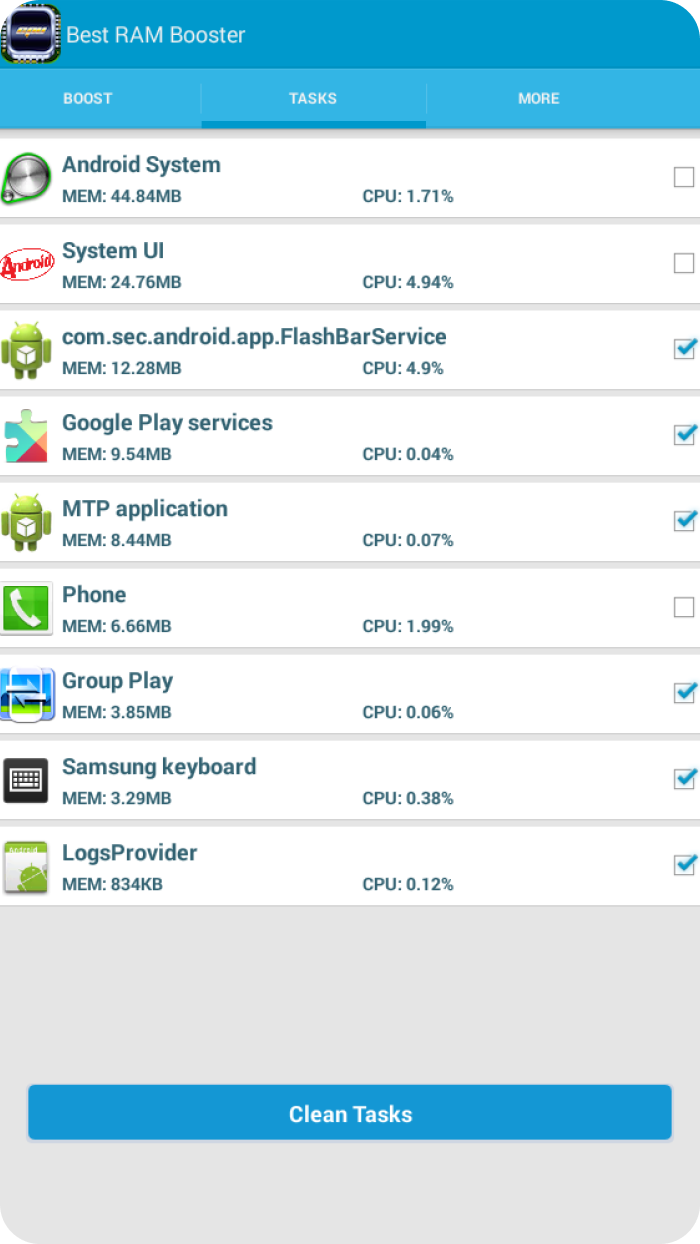This screenshot has height=1244, width=700.
Task: Click the Group Play app icon
Action: pyautogui.click(x=26, y=695)
